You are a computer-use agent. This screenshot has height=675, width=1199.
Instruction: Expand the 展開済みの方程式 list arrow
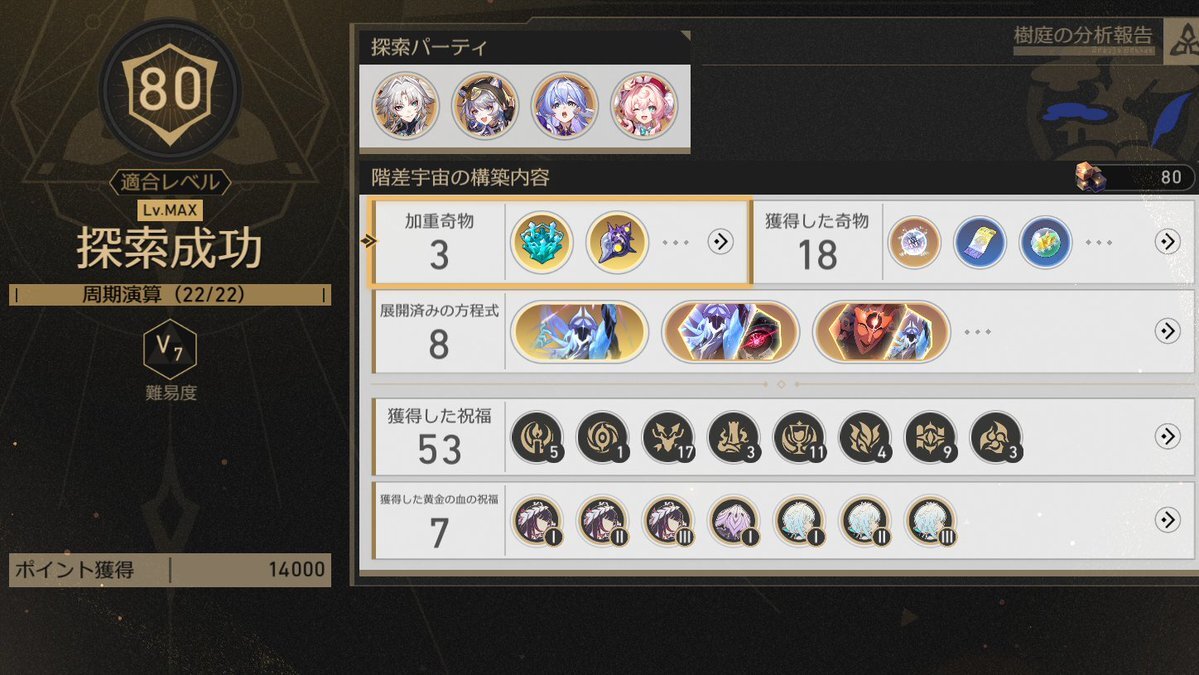point(1167,331)
